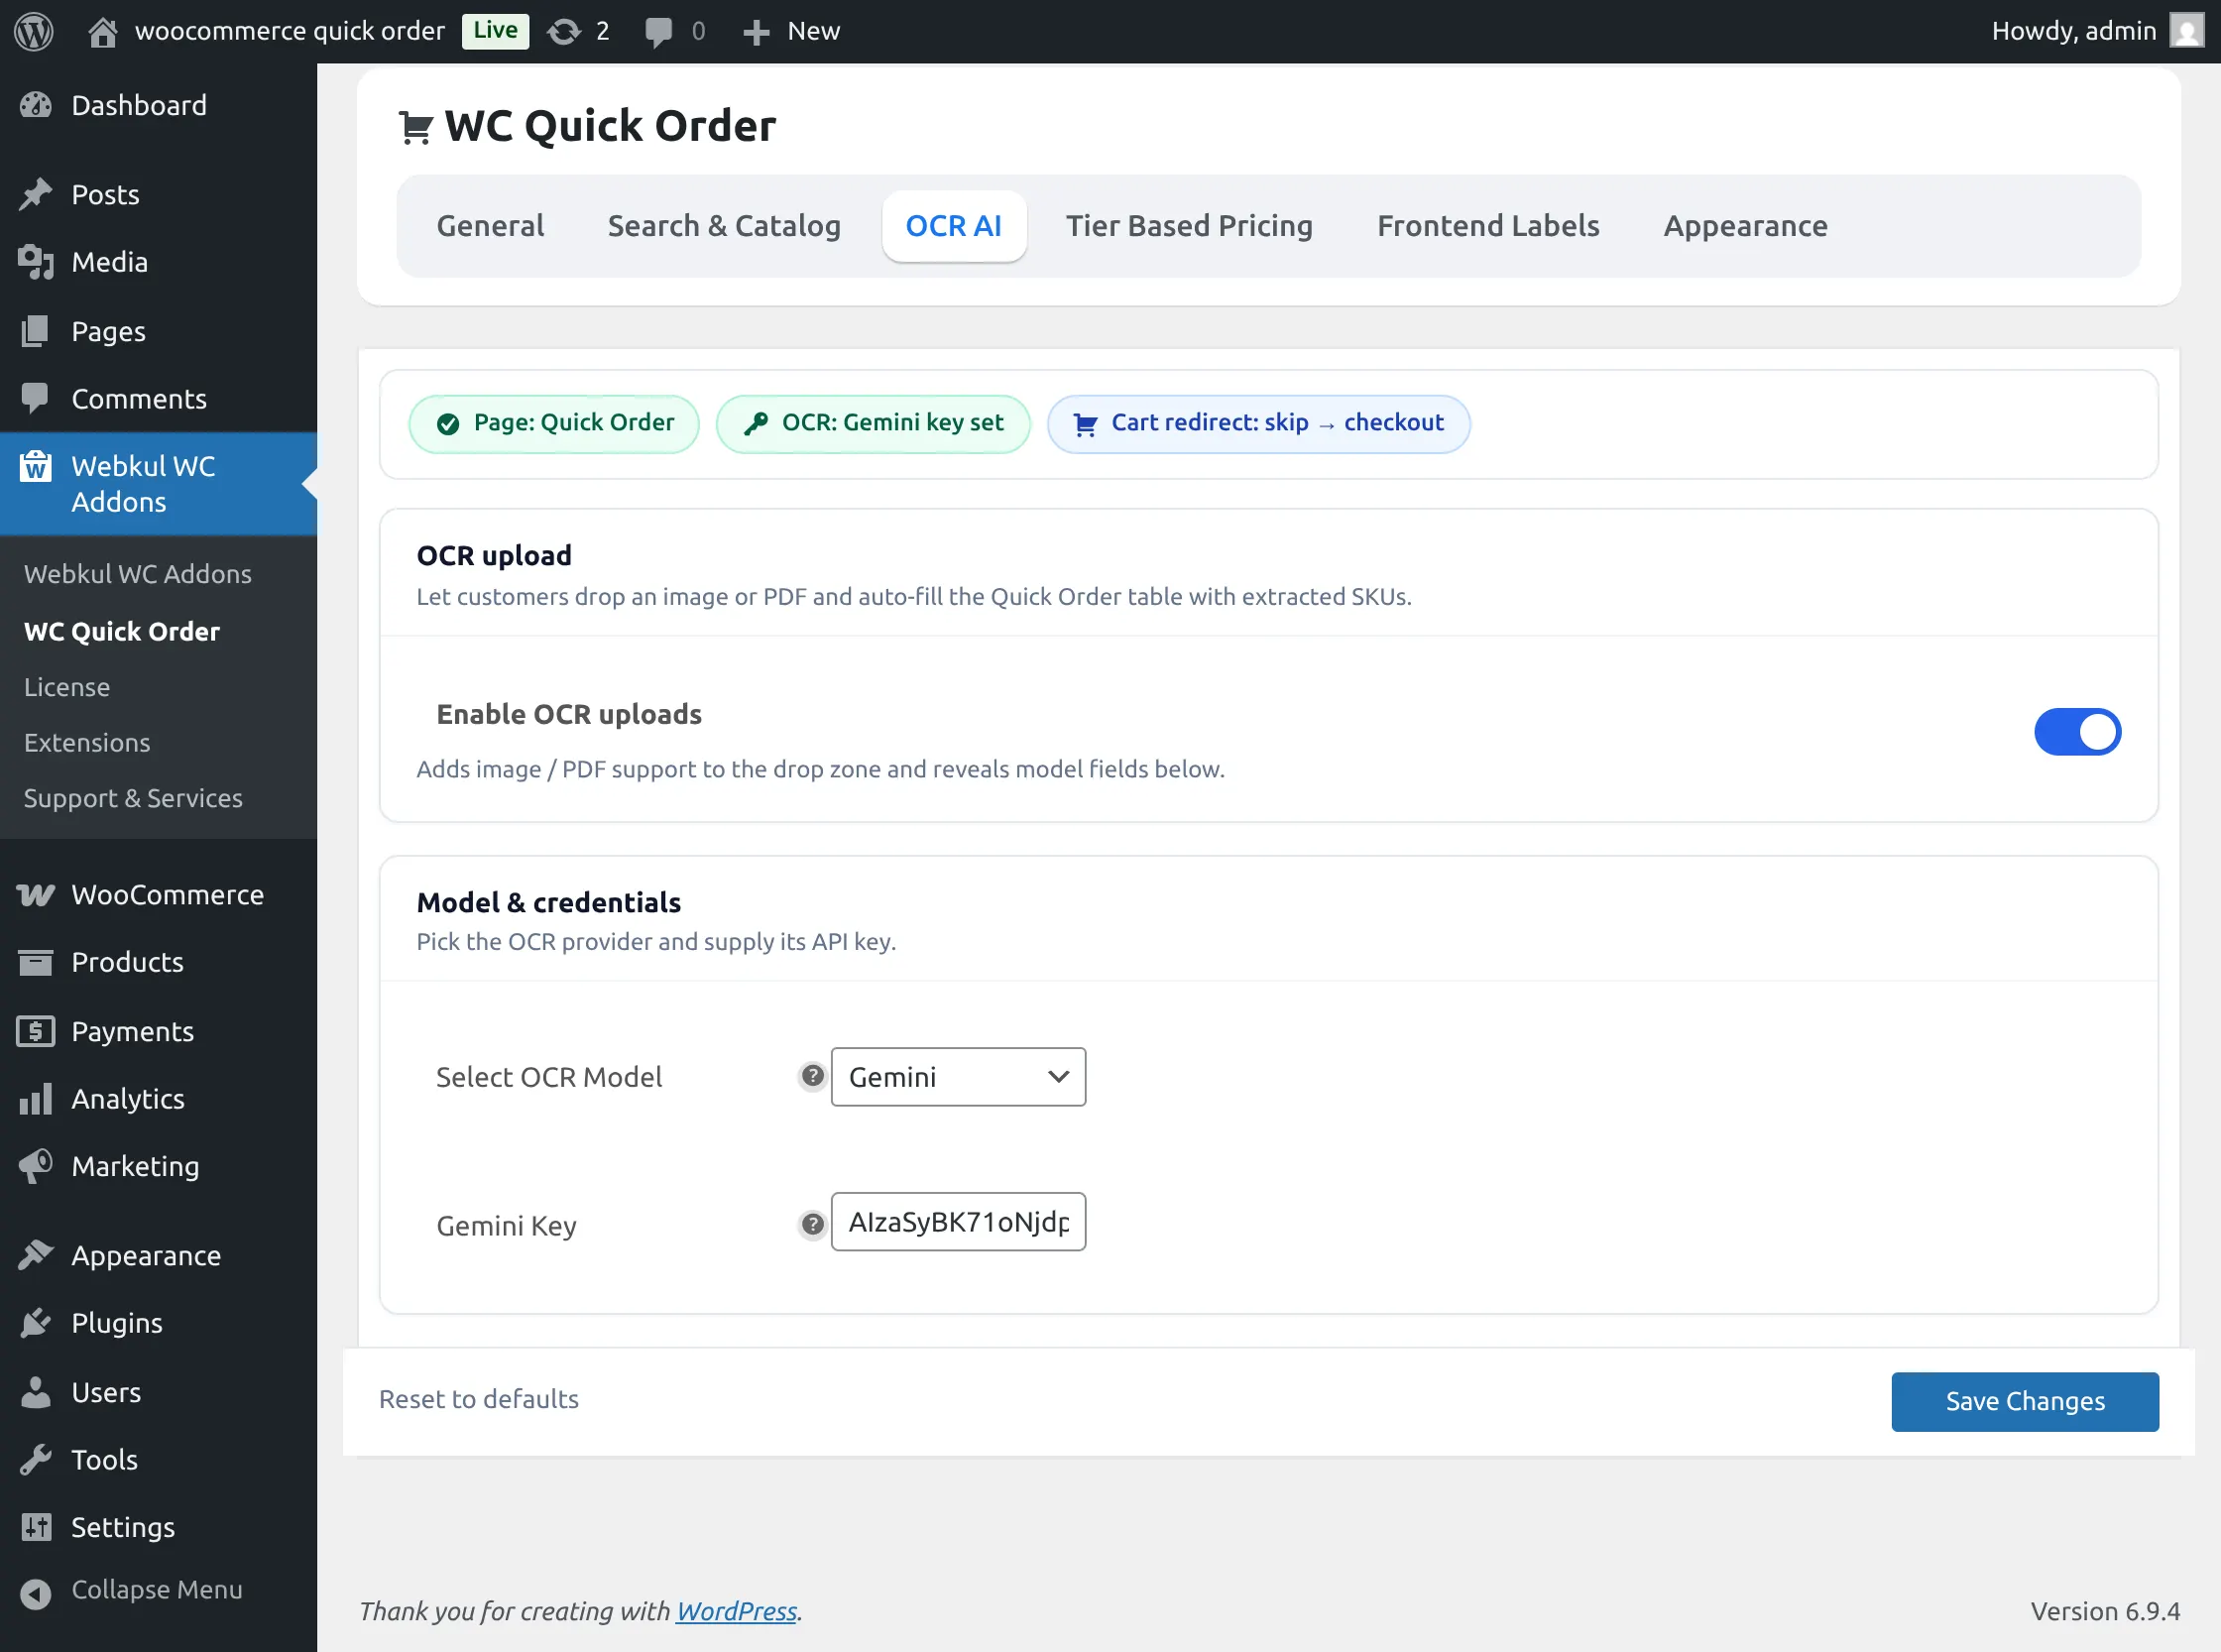Click the Page: Quick Order status pill
The height and width of the screenshot is (1652, 2221).
tap(554, 423)
